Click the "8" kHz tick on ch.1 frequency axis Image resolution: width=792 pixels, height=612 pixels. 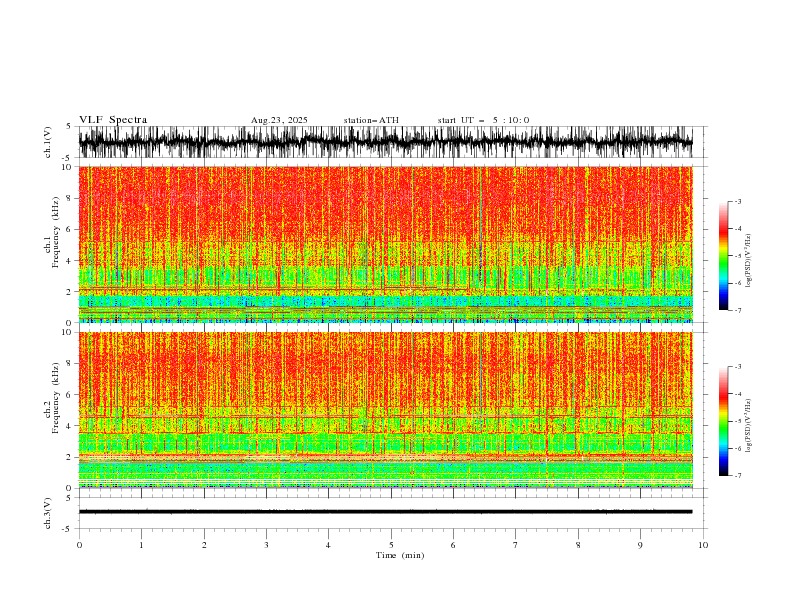[70, 198]
